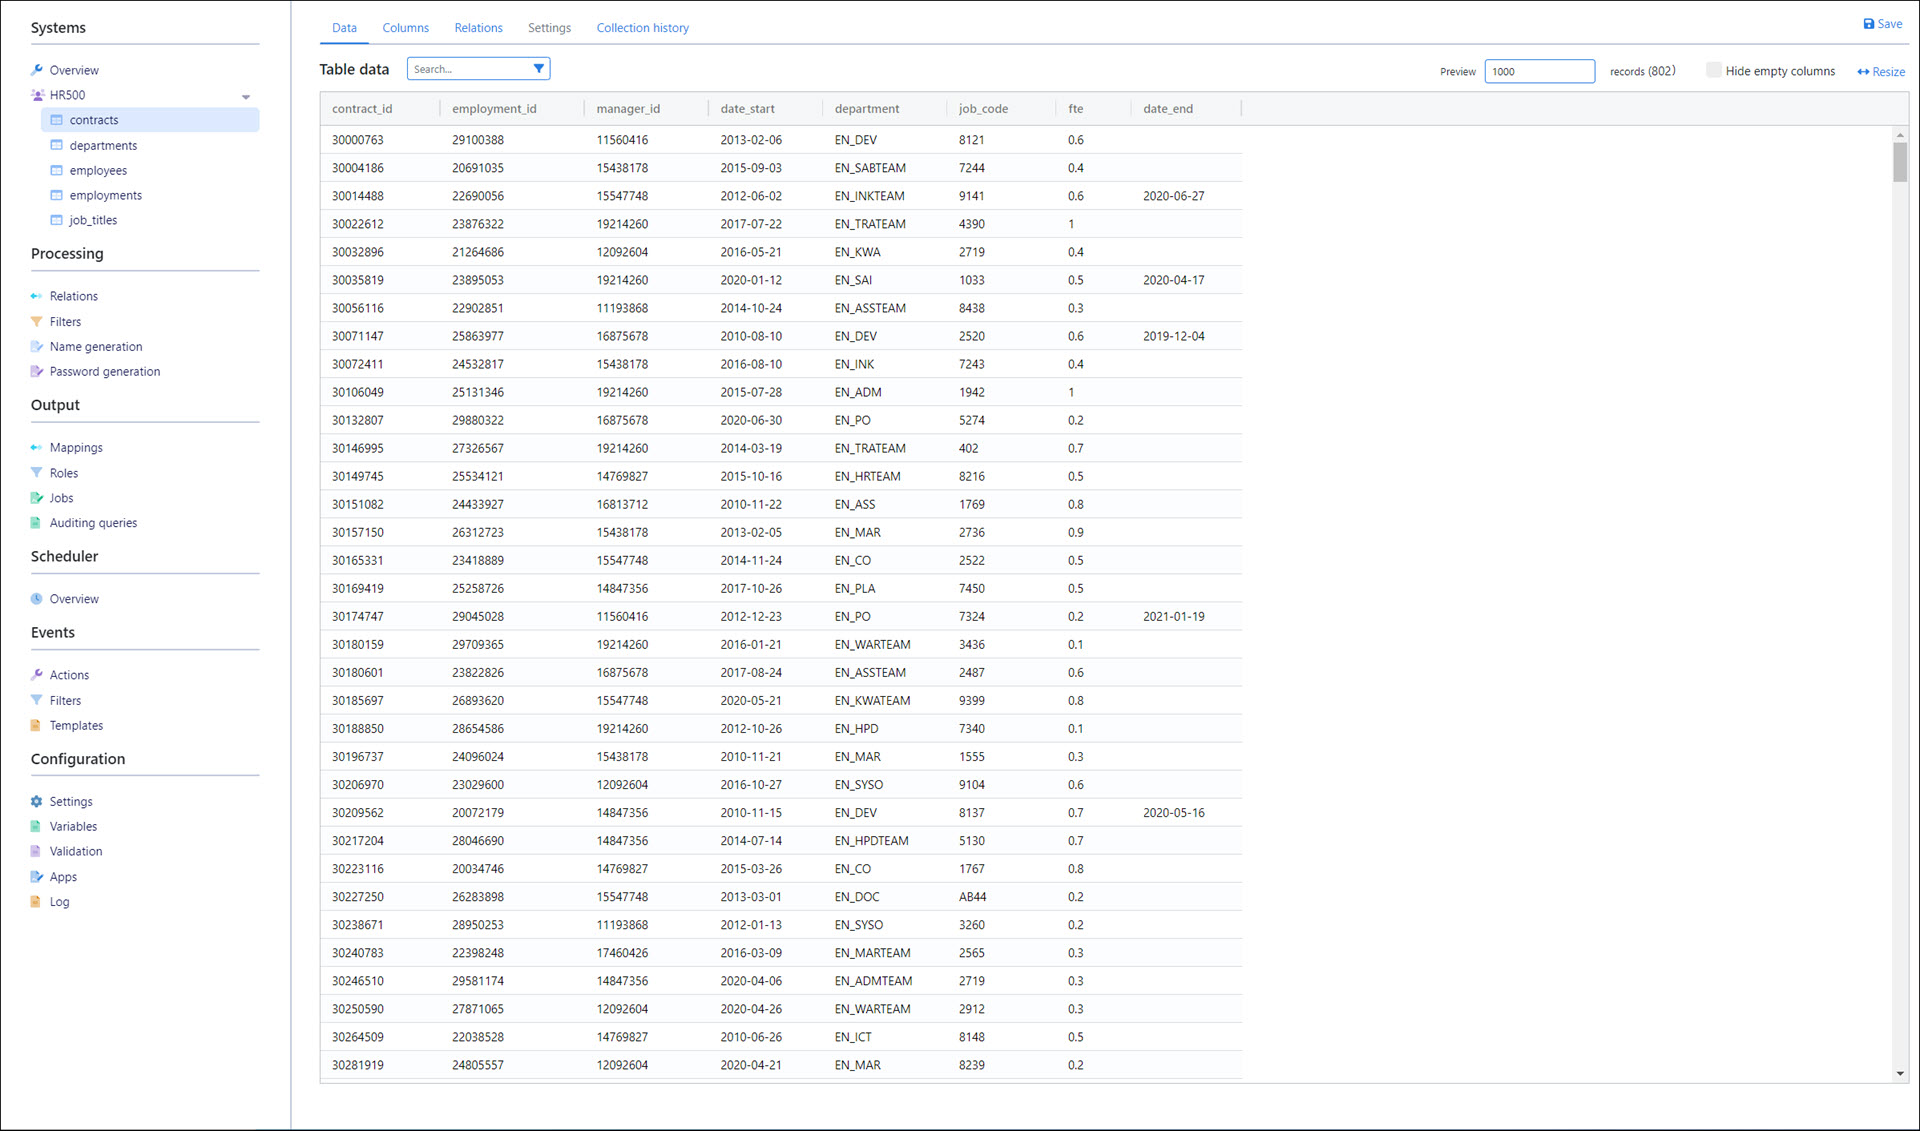Click the Save disk icon
Image resolution: width=1920 pixels, height=1131 pixels.
point(1868,24)
